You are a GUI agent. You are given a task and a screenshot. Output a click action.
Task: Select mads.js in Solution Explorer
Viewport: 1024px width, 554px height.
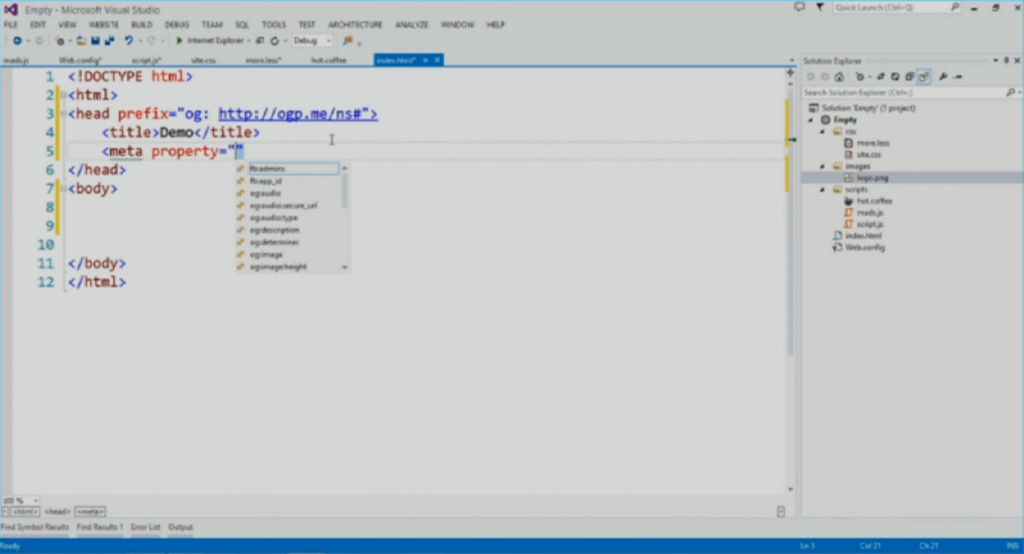[869, 212]
